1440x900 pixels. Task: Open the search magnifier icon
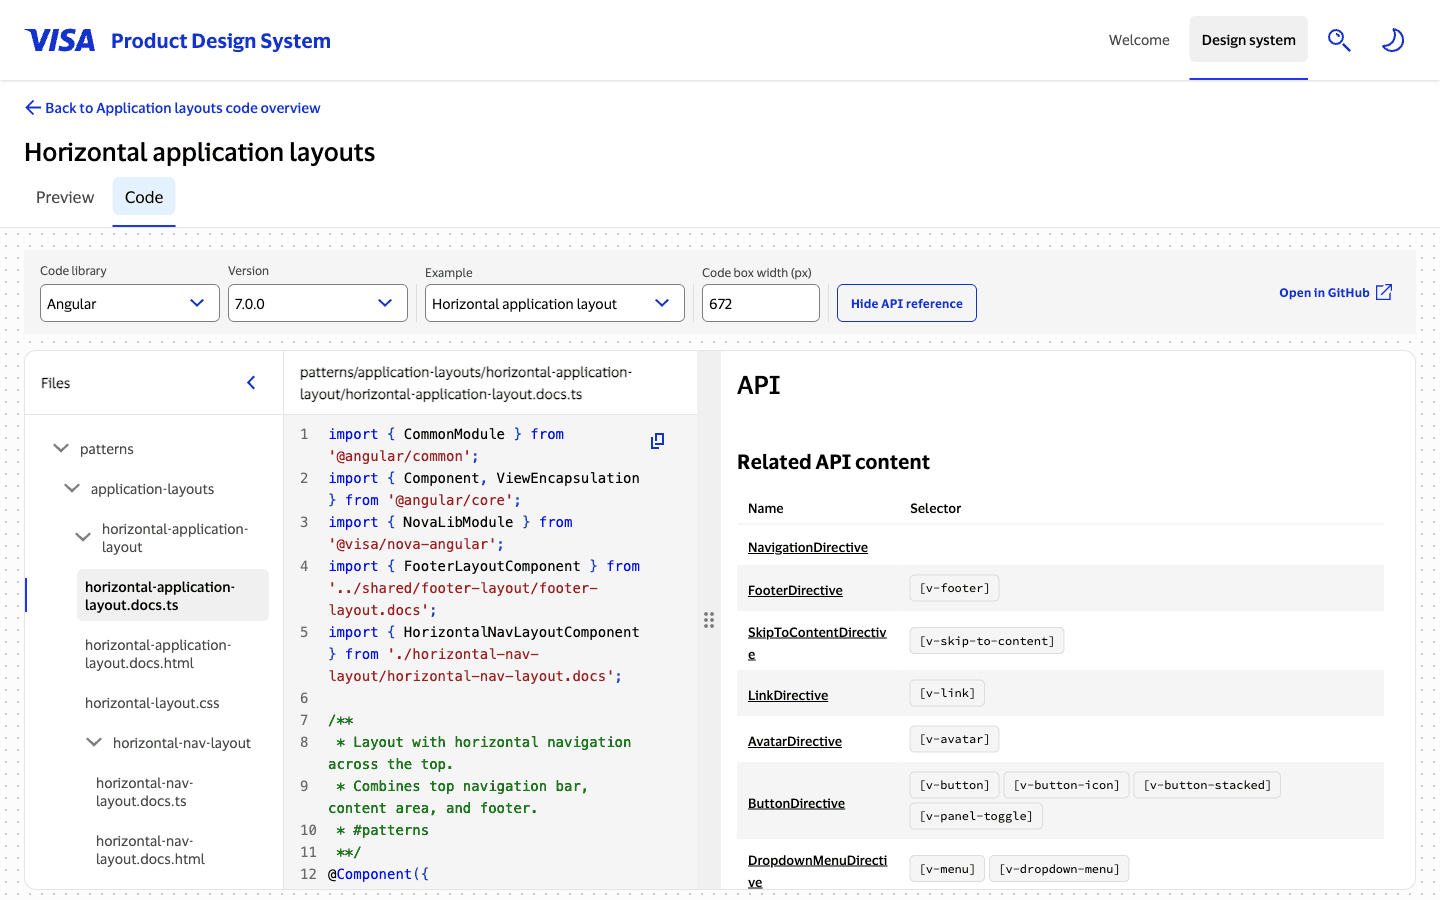pyautogui.click(x=1339, y=40)
